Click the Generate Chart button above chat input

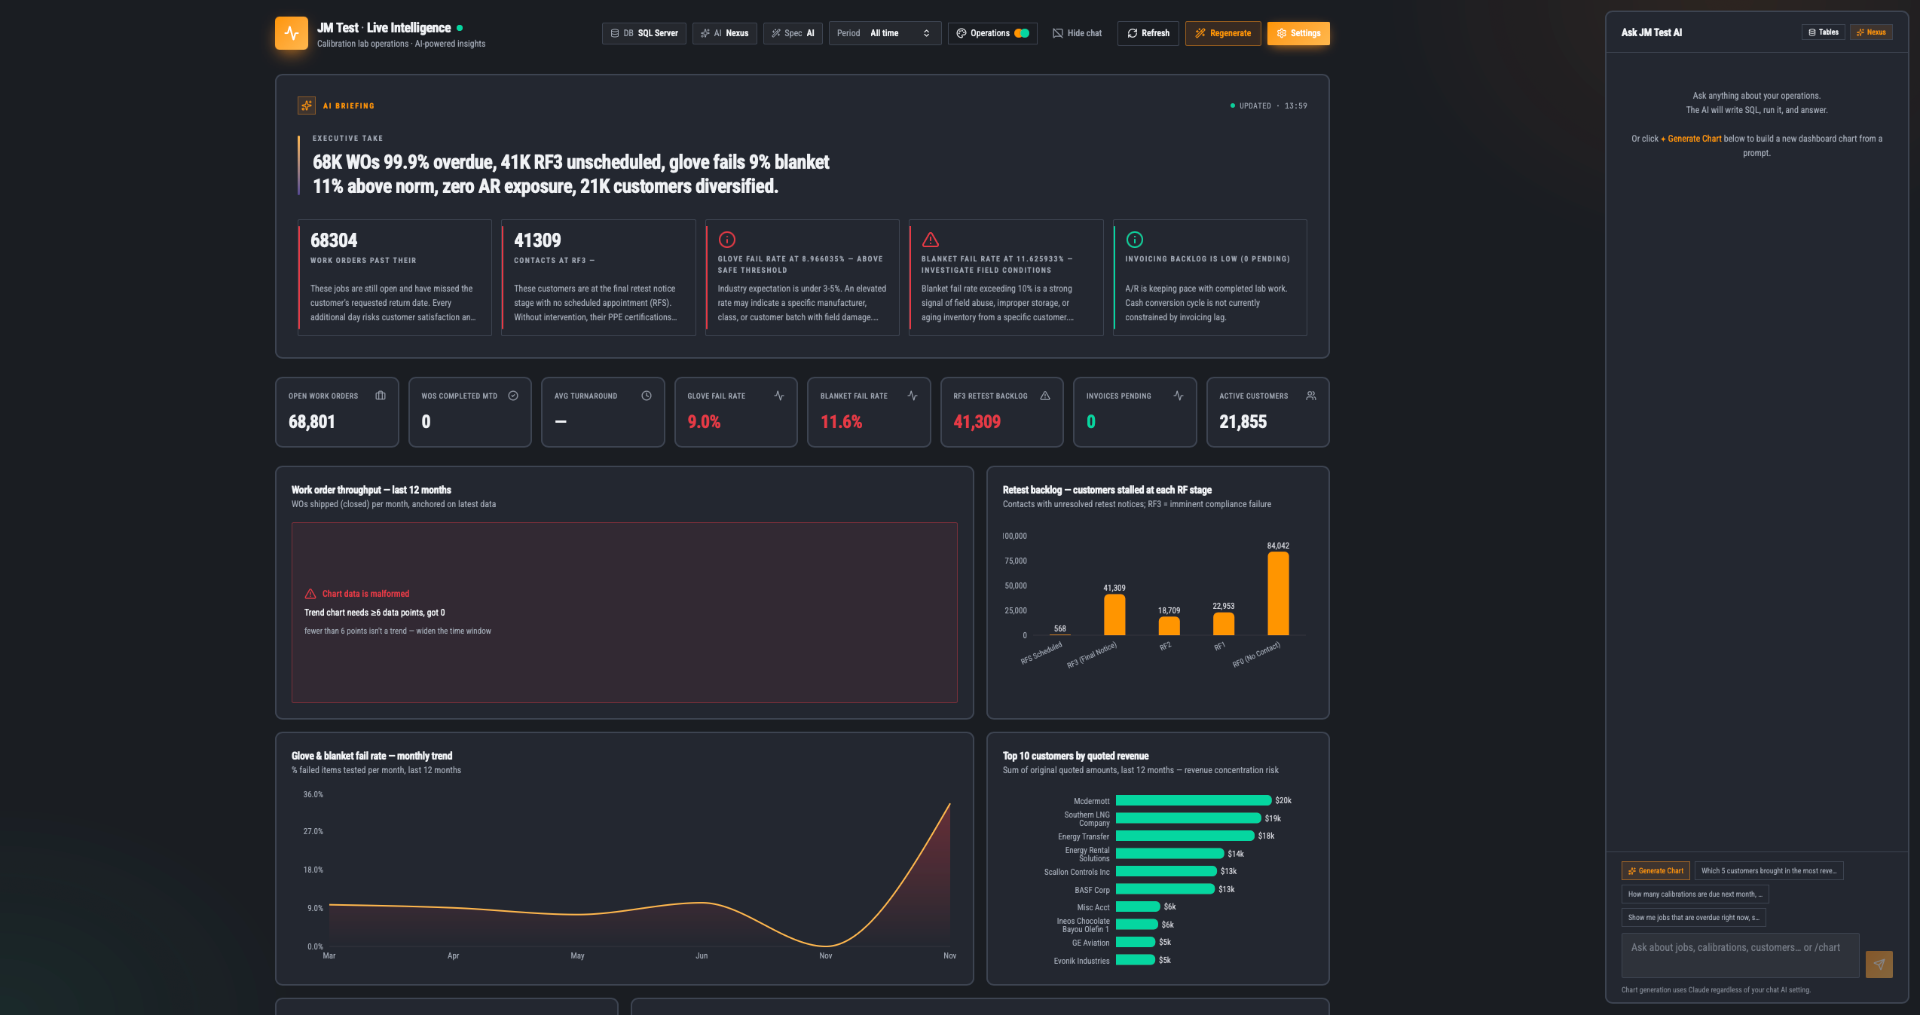[1655, 871]
